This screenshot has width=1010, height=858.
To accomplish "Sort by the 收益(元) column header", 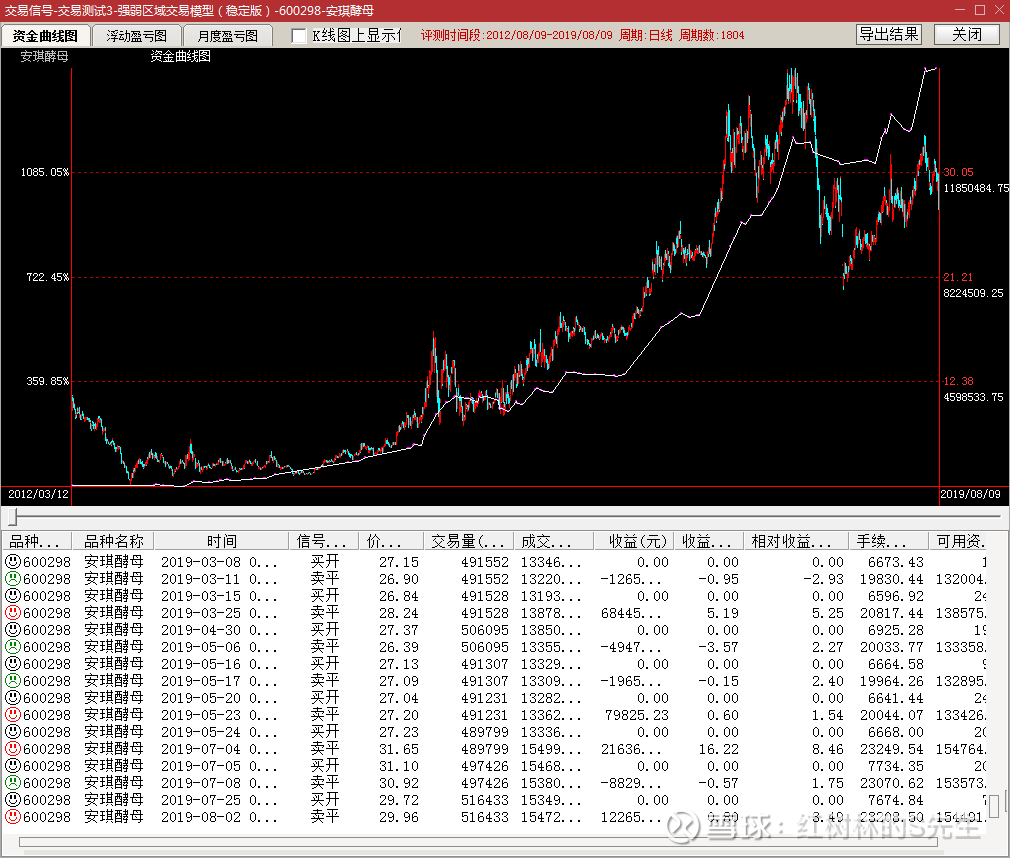I will pos(633,541).
